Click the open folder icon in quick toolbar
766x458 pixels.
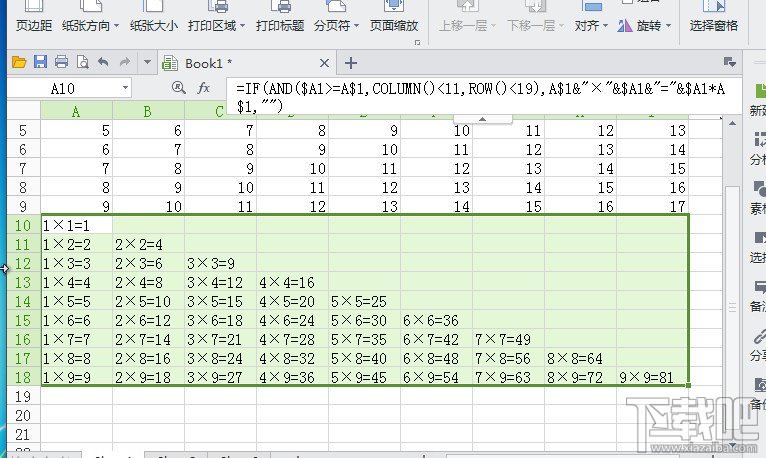click(19, 62)
